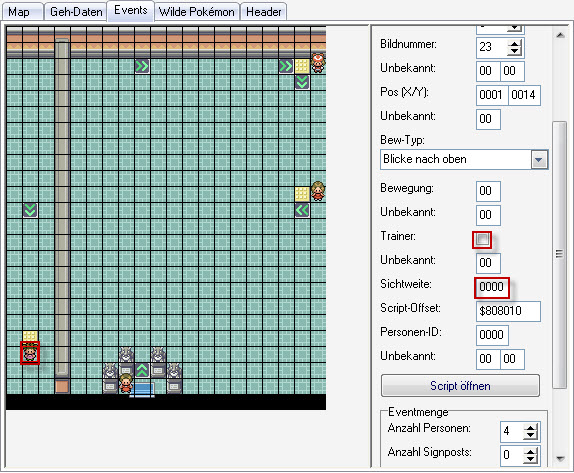The image size is (574, 473).
Task: Decrease Anzahl Personen value
Action: coord(530,436)
